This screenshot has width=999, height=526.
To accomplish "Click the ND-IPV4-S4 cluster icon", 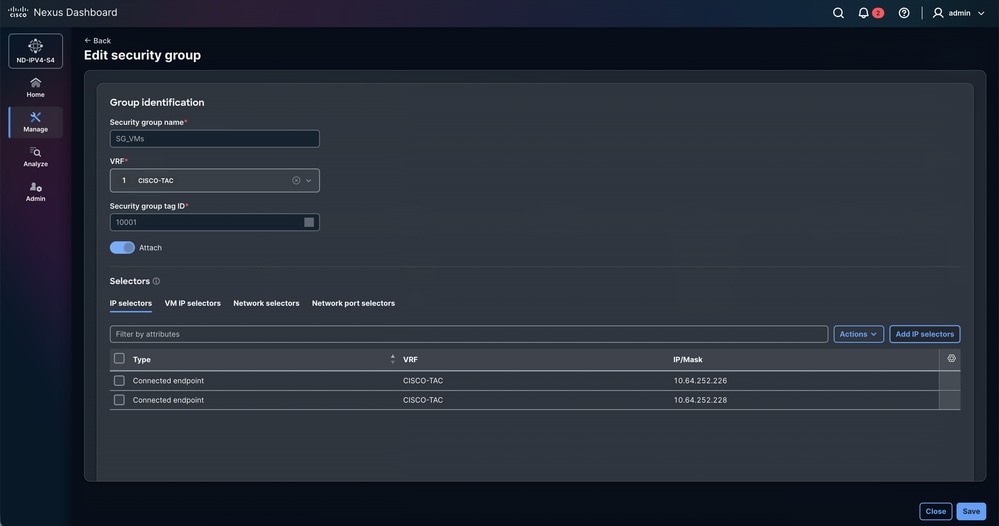I will pos(36,51).
